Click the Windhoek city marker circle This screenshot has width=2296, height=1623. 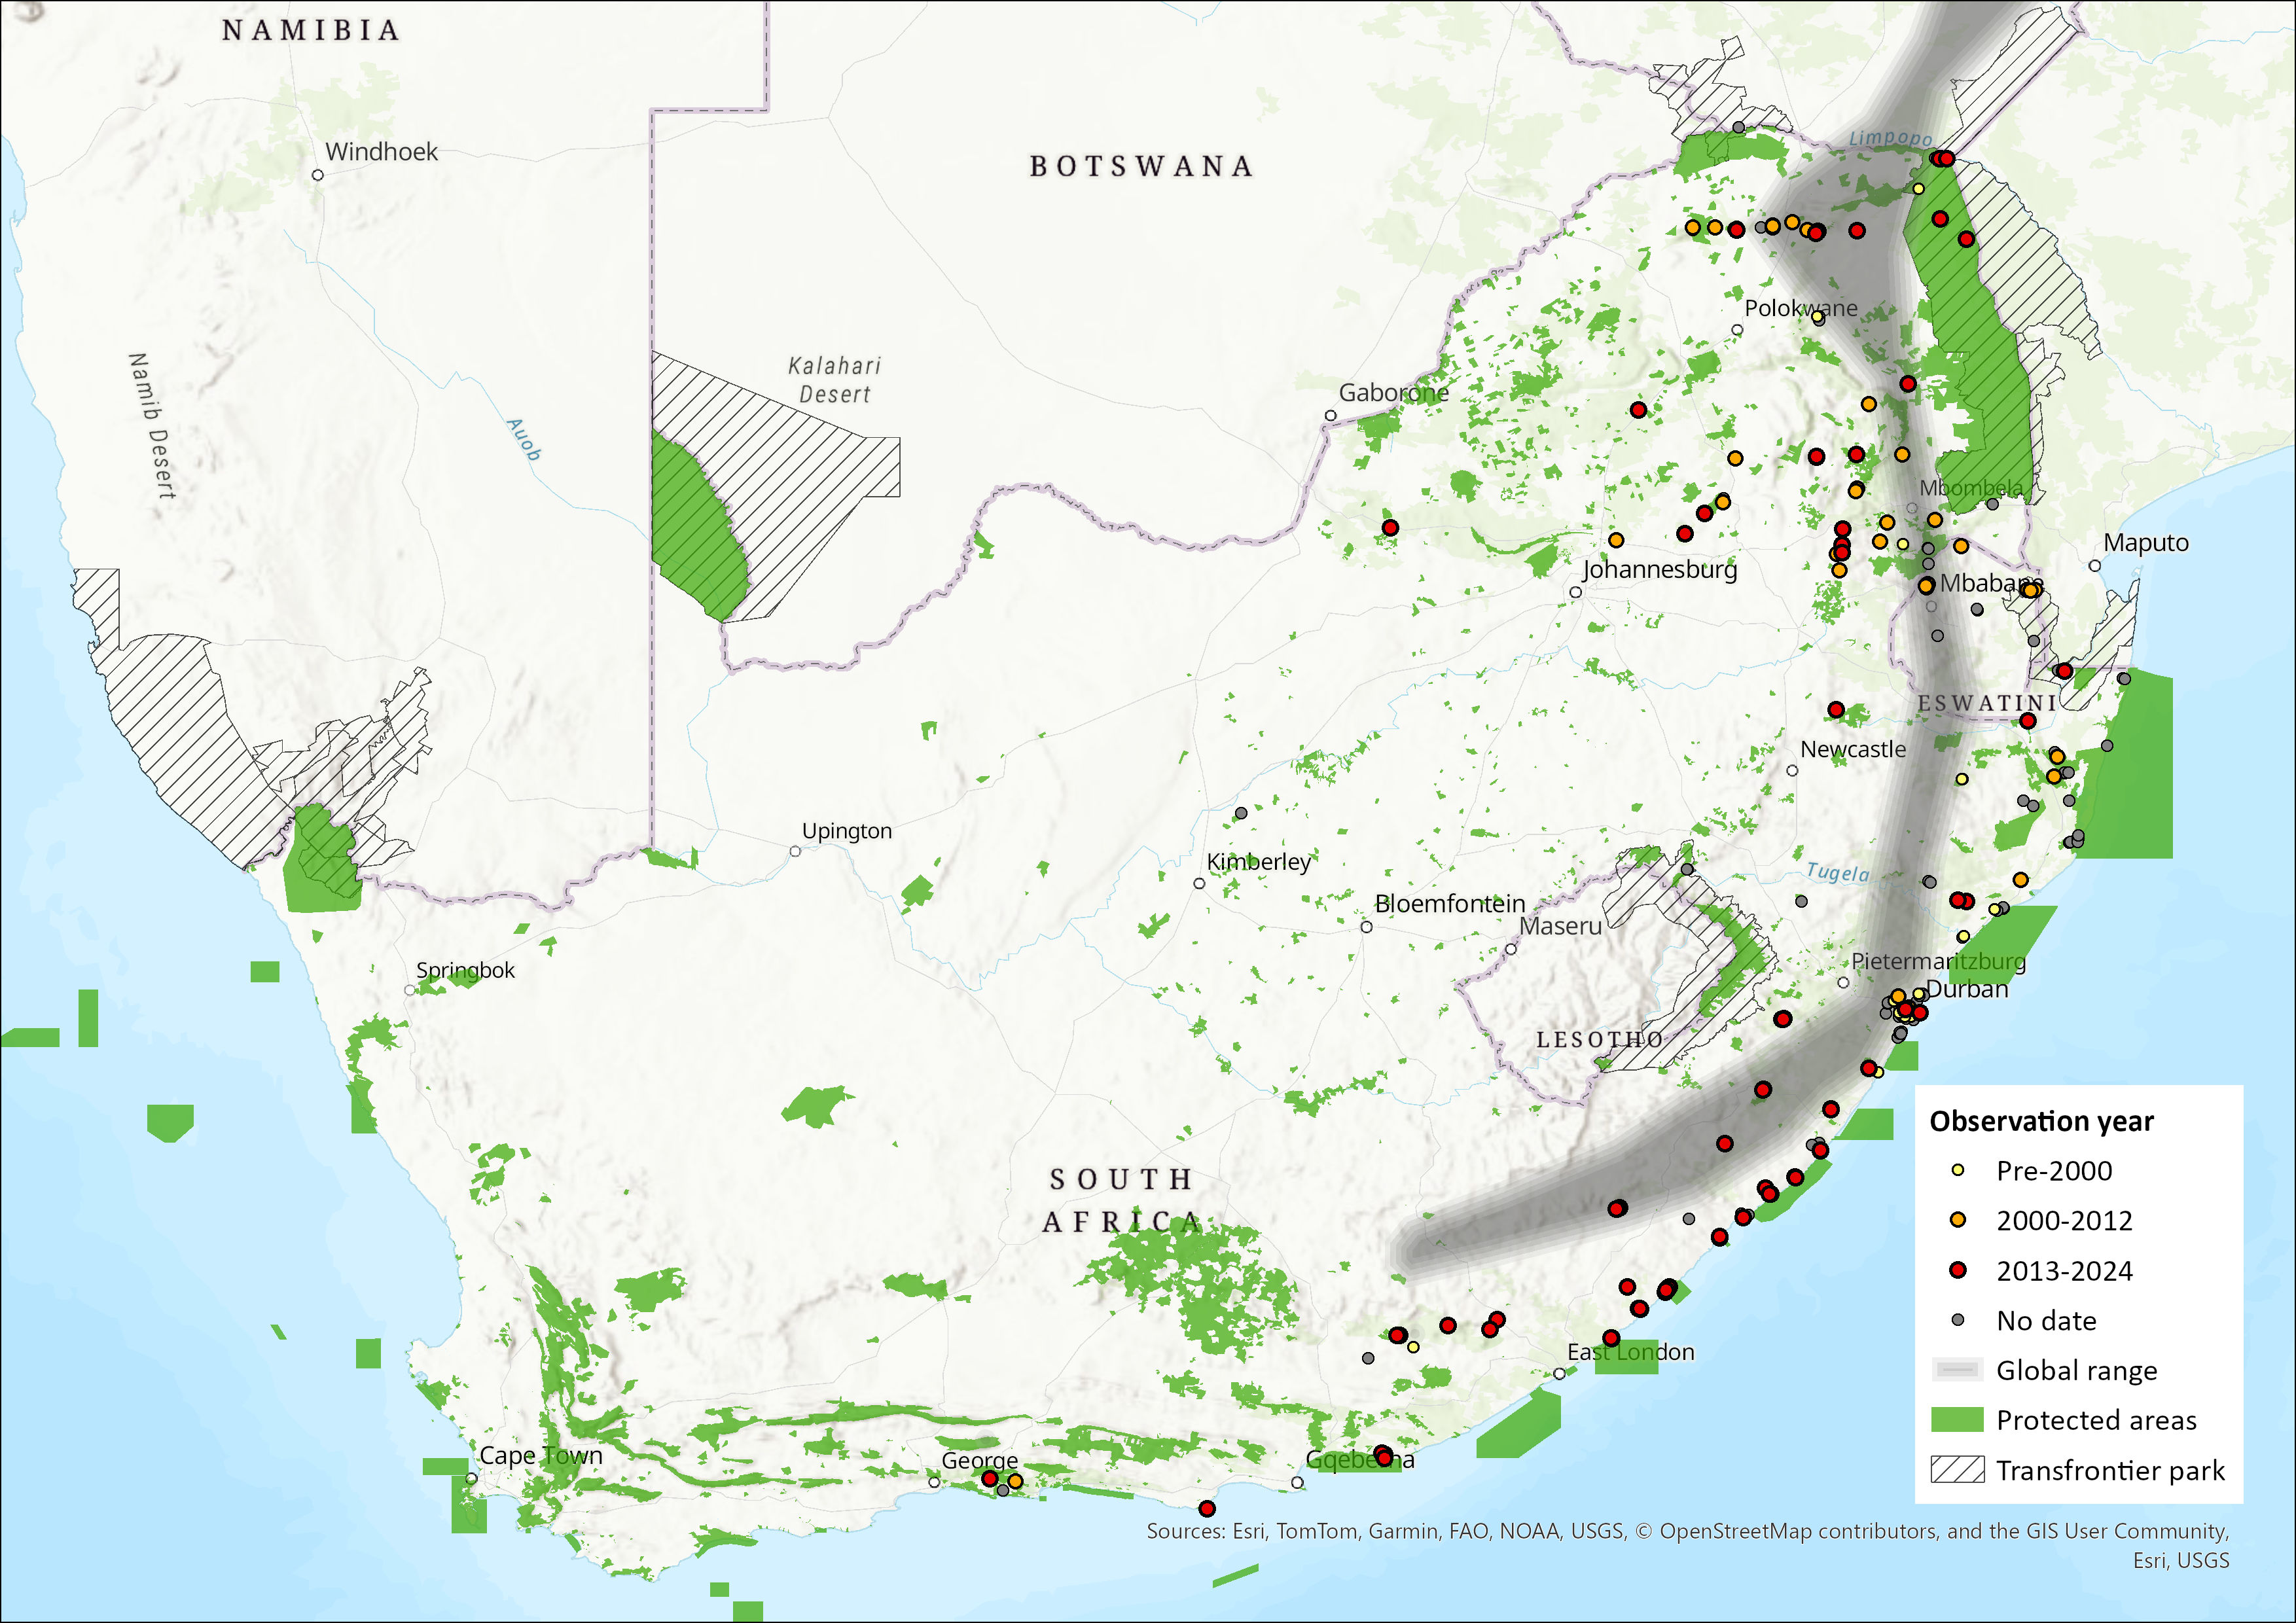coord(318,175)
